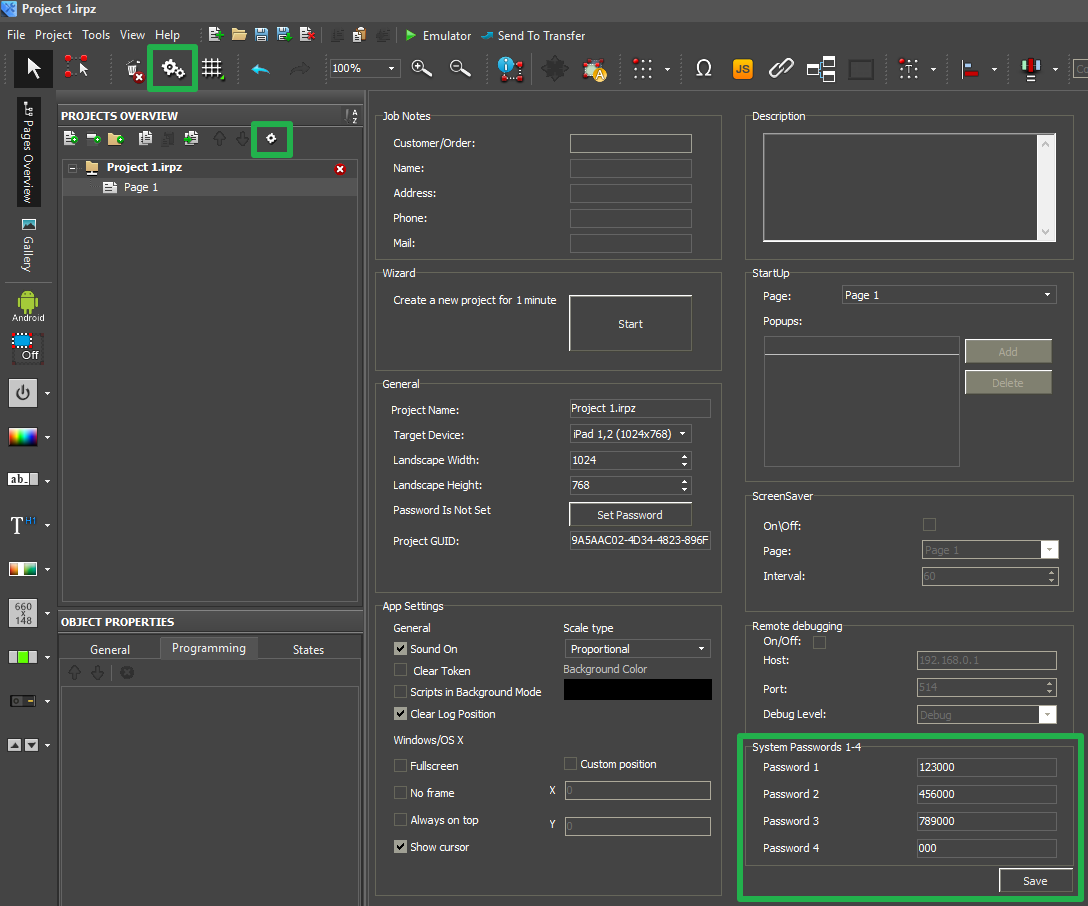
Task: Open the JS script editor icon
Action: coord(742,69)
